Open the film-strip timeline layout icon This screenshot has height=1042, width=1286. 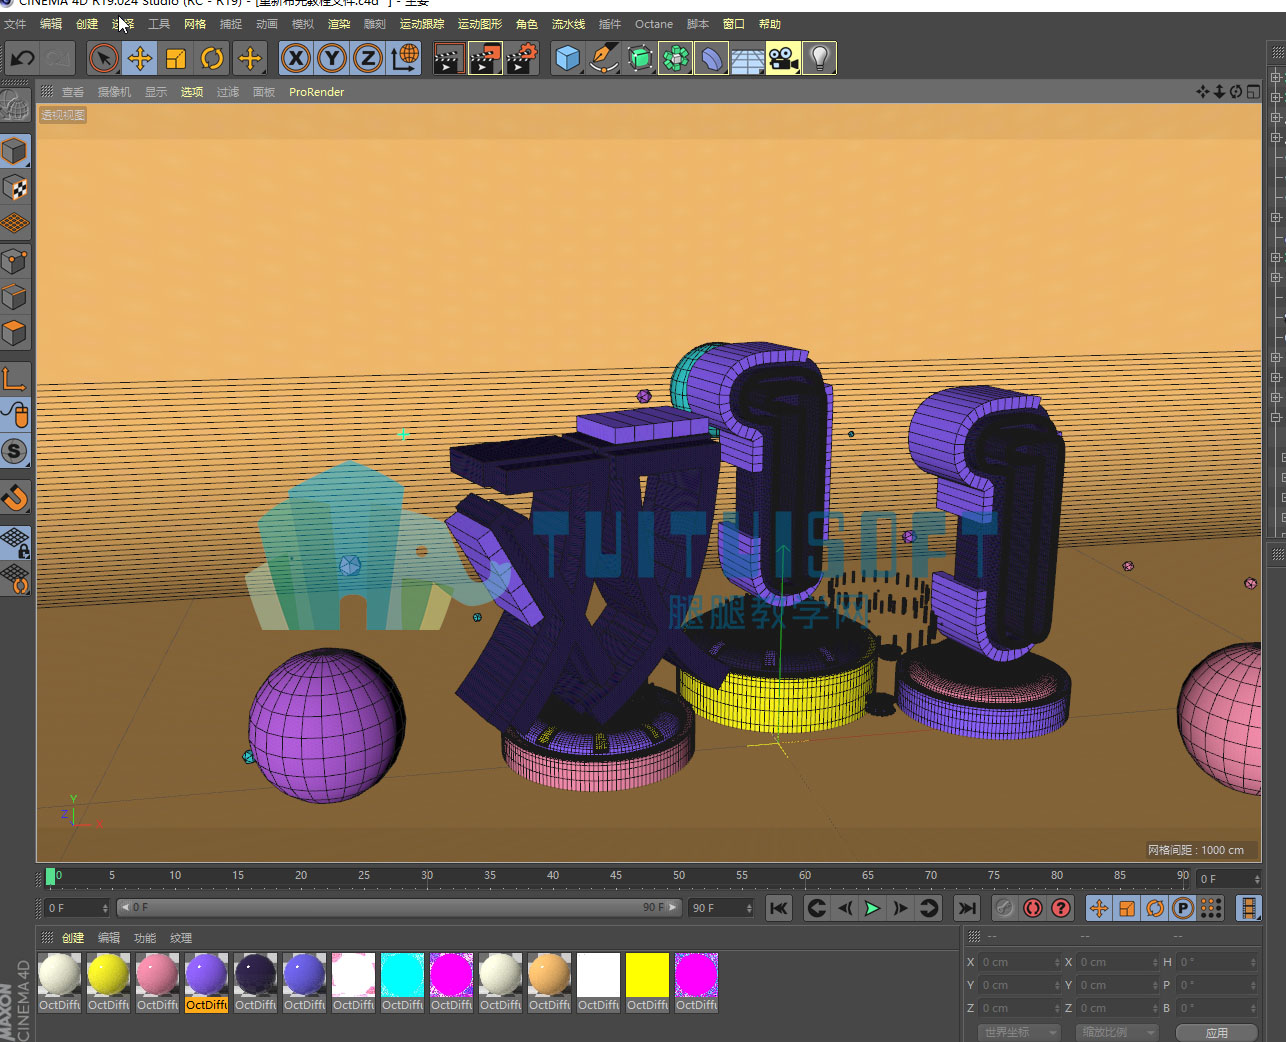(1248, 908)
